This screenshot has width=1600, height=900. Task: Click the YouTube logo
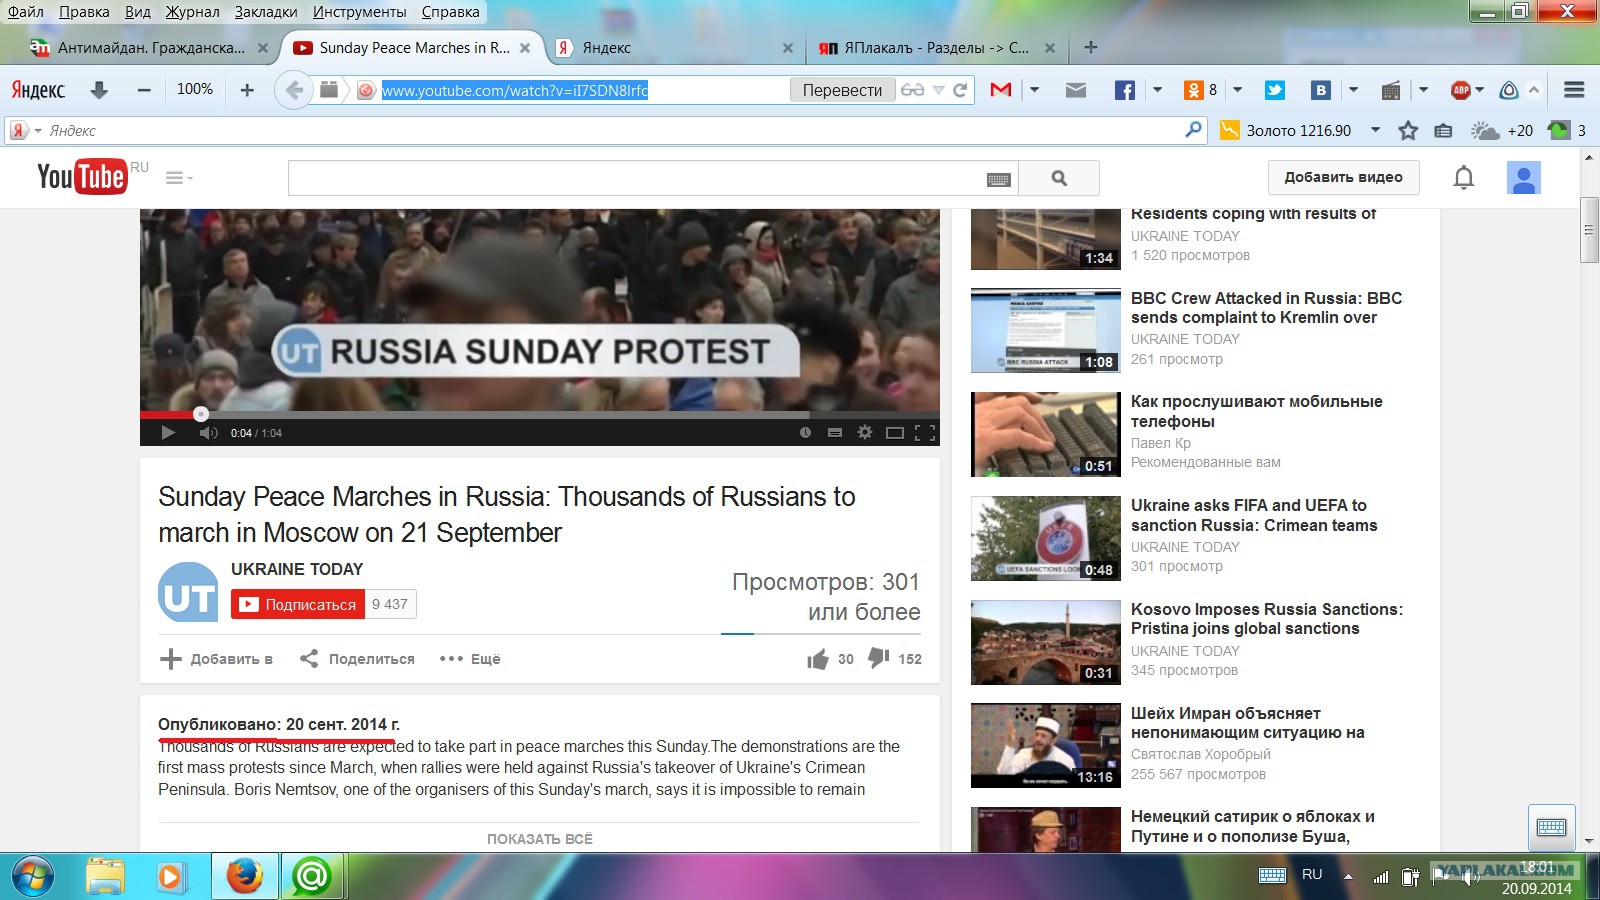click(x=82, y=177)
